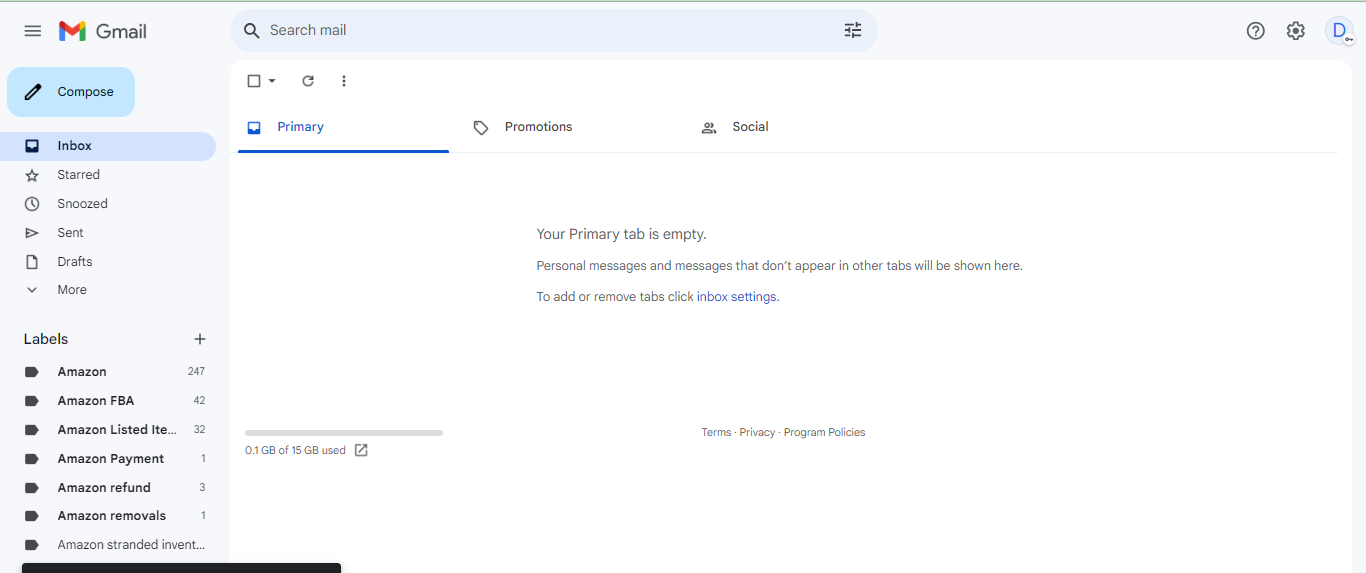Show search options filter icon
The image size is (1366, 573).
853,31
